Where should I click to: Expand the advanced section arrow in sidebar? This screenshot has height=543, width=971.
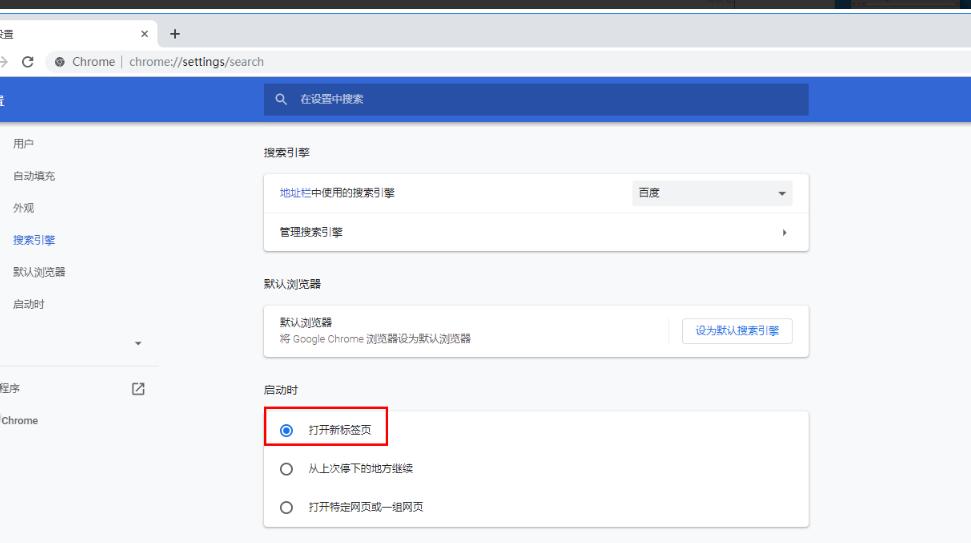138,344
